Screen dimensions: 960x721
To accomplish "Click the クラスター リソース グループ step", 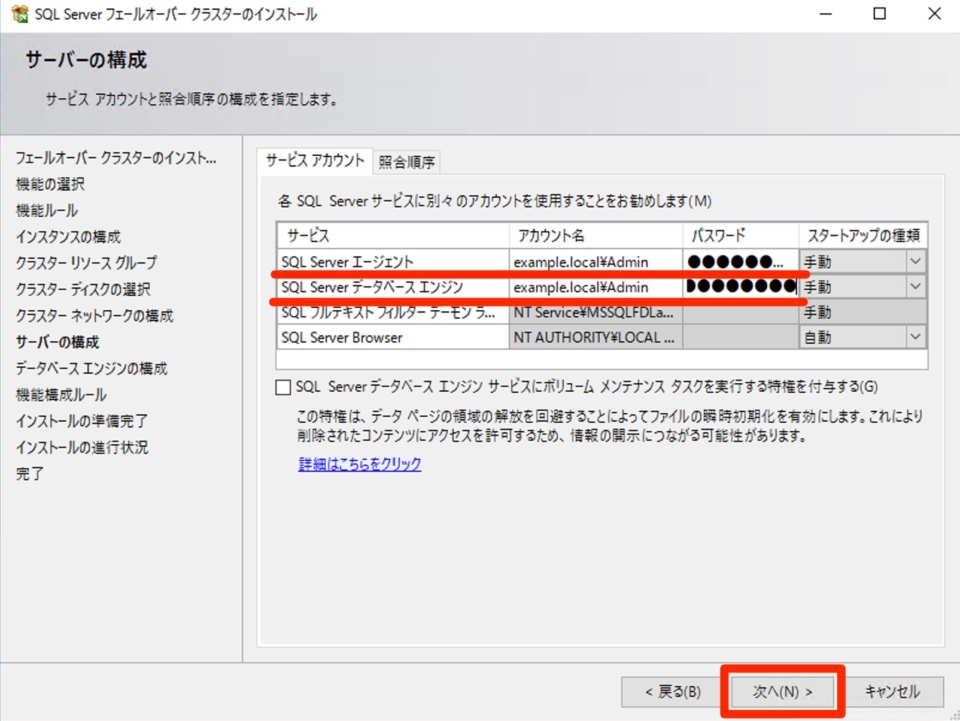I will (x=86, y=263).
